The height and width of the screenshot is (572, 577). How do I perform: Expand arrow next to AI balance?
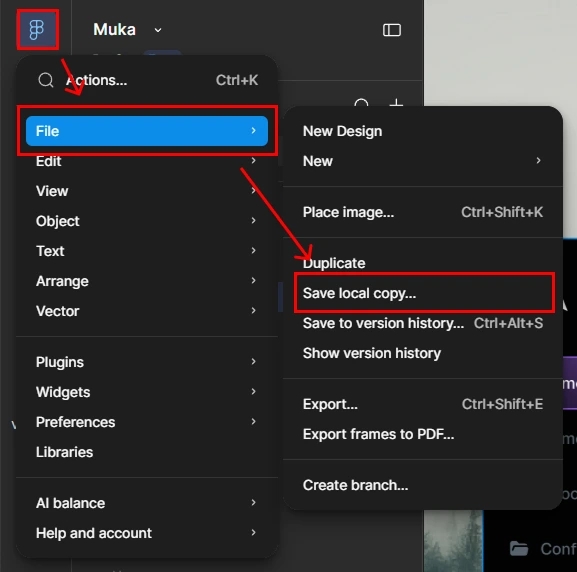click(254, 502)
